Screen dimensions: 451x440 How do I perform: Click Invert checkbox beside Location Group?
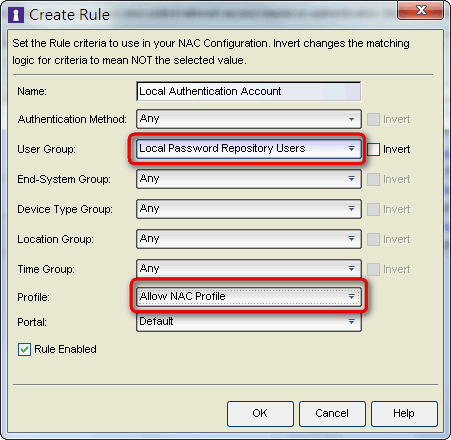coord(373,239)
